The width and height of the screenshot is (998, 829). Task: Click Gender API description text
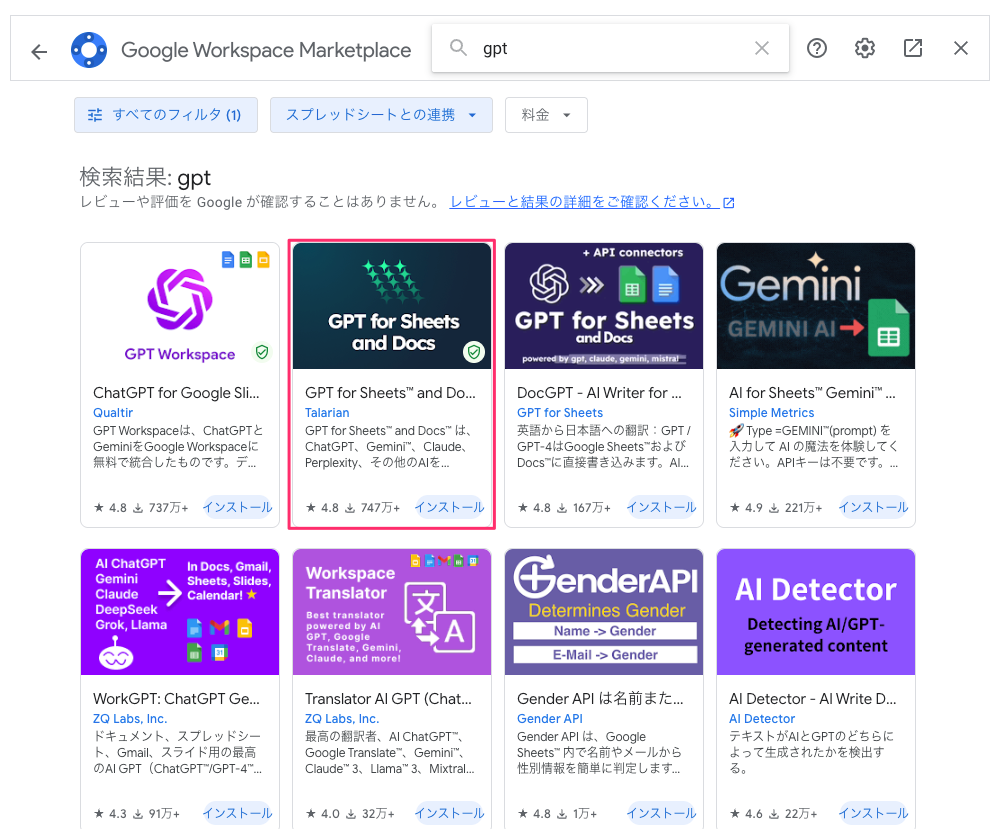599,752
